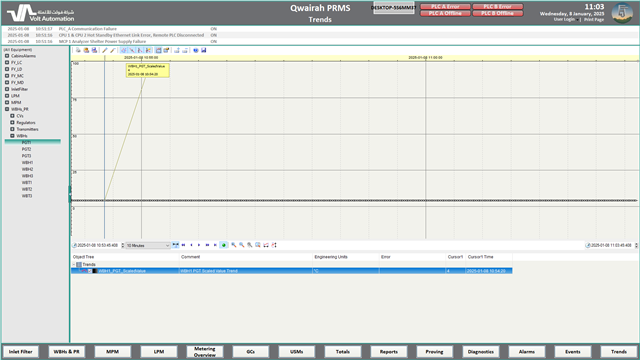Click the start time field 10:53:45
This screenshot has width=640, height=360.
pyautogui.click(x=97, y=245)
